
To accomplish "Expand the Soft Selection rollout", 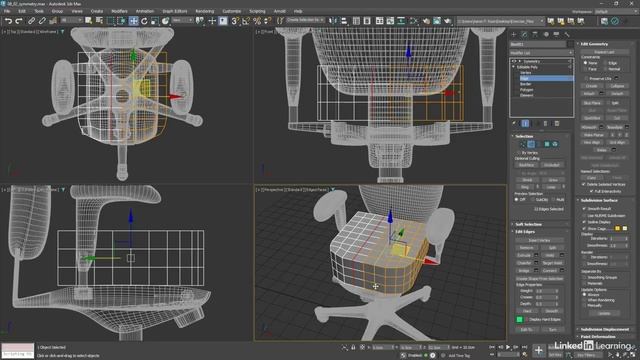I will coord(528,224).
